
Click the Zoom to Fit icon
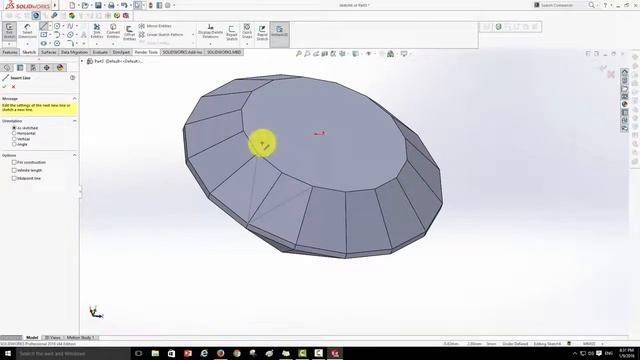click(x=298, y=53)
